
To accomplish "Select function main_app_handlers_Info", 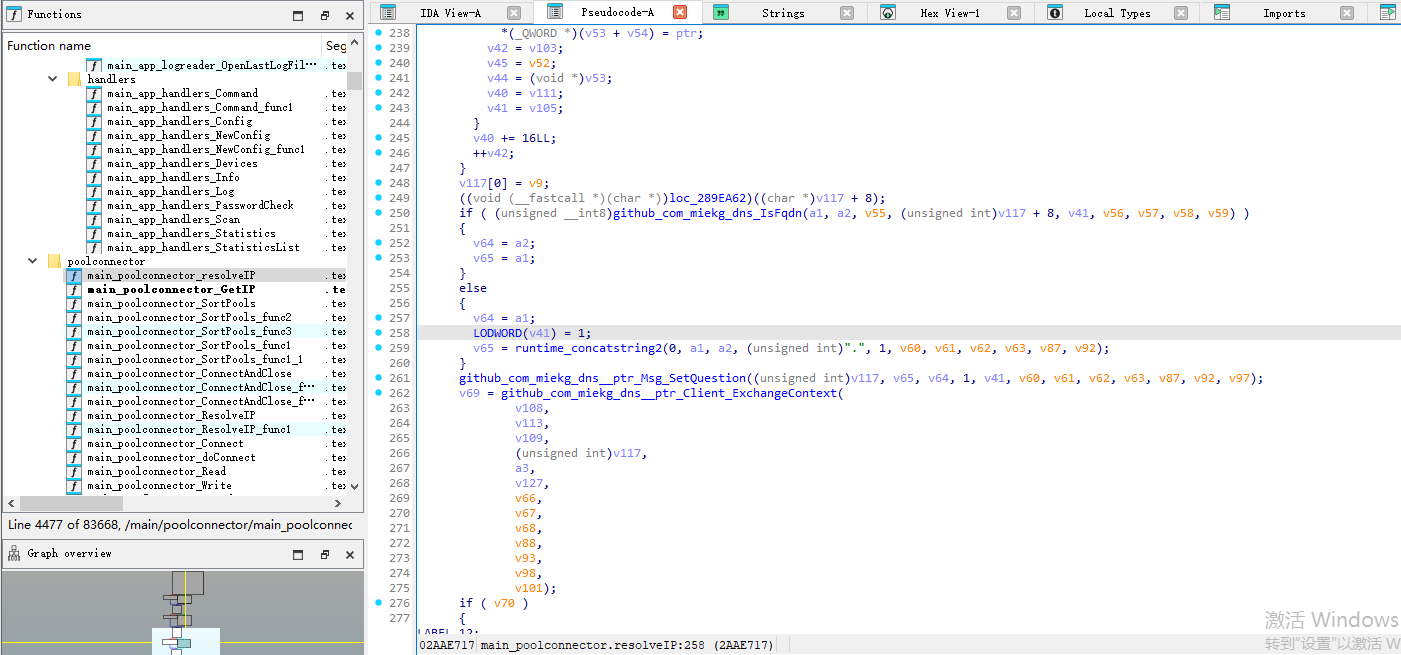I will [173, 177].
